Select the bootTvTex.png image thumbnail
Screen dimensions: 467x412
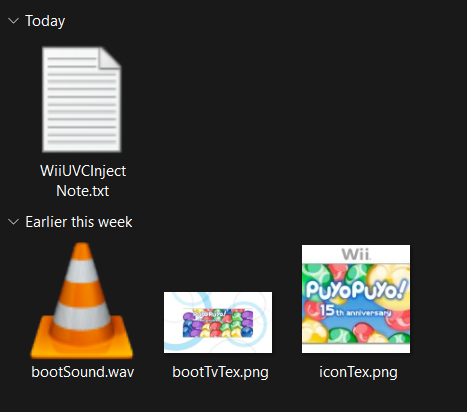tap(218, 322)
